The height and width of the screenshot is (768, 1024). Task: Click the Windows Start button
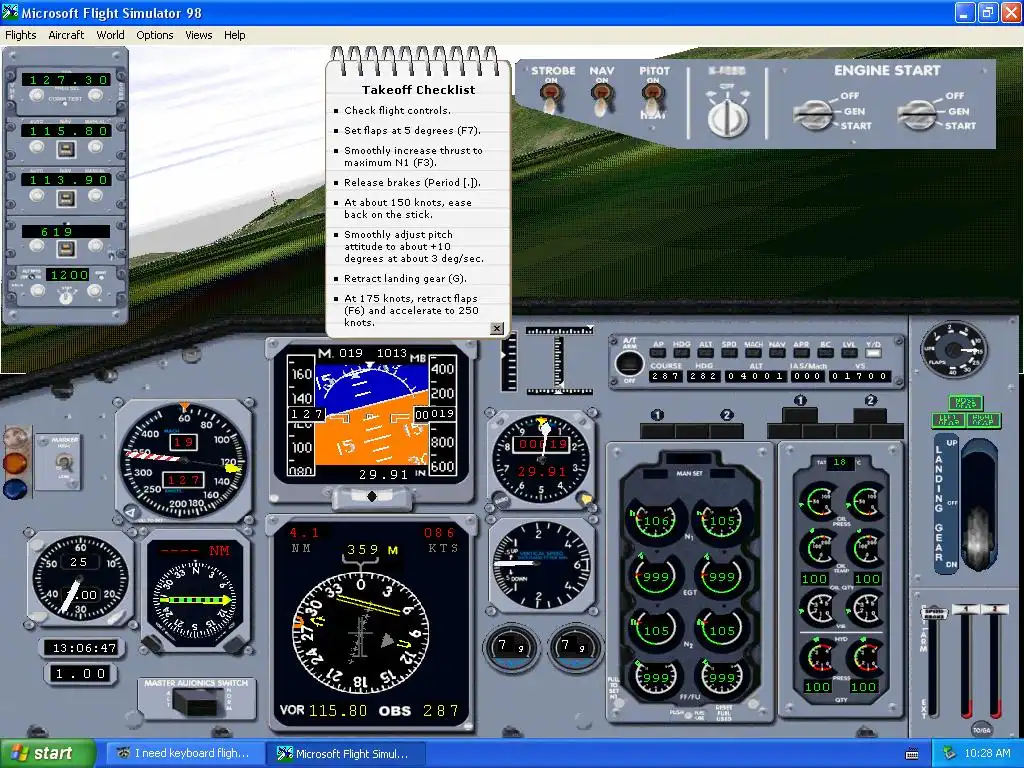[x=47, y=754]
